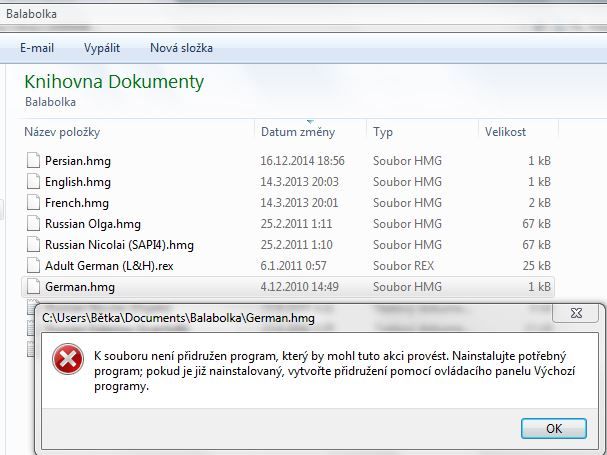
Task: Click the Russian Olga.hmg file name
Action: (x=93, y=224)
